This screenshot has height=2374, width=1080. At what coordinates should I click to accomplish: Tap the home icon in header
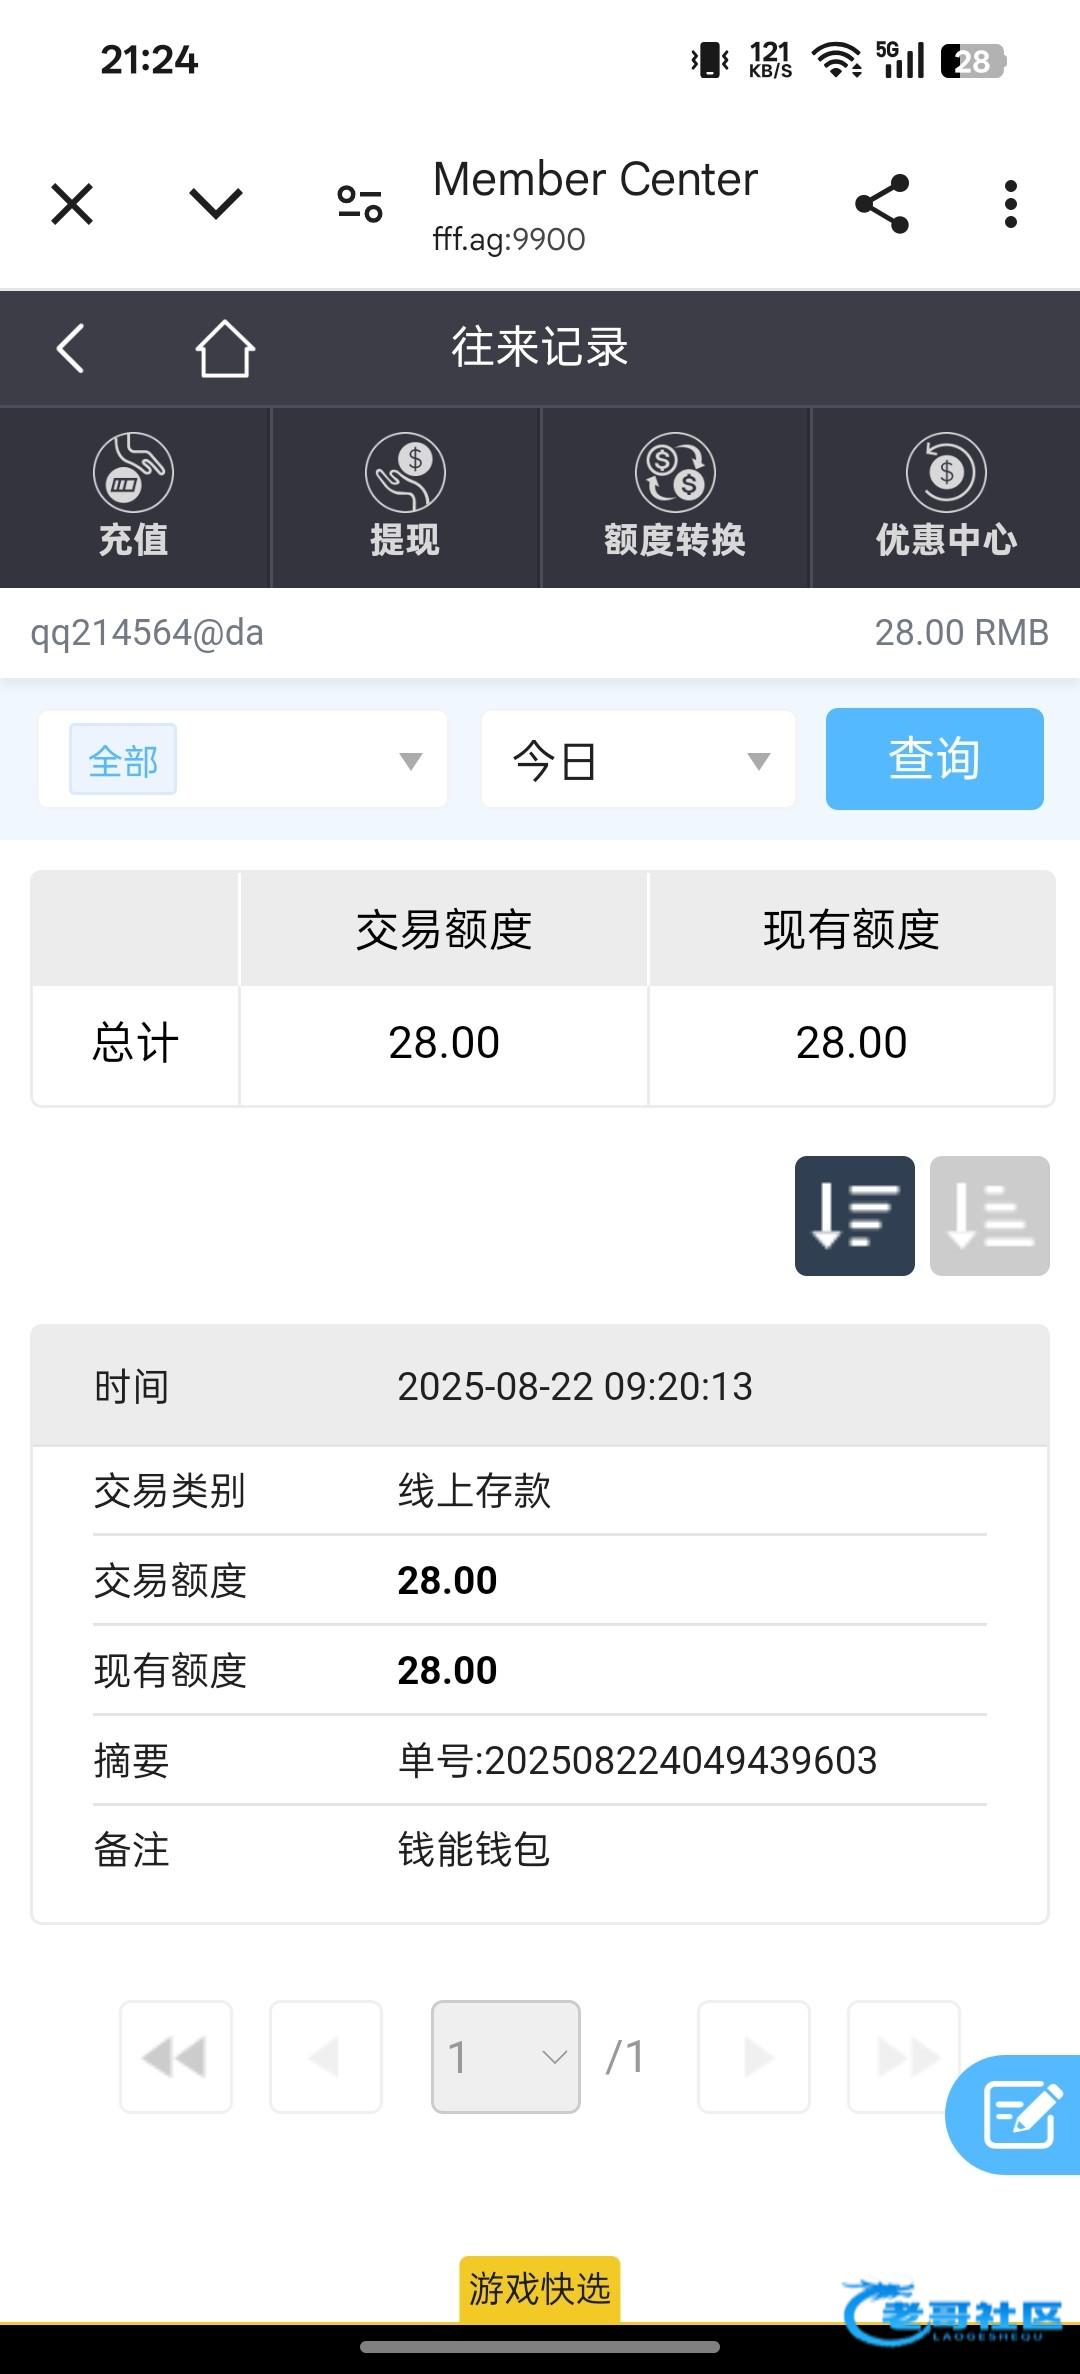point(225,349)
